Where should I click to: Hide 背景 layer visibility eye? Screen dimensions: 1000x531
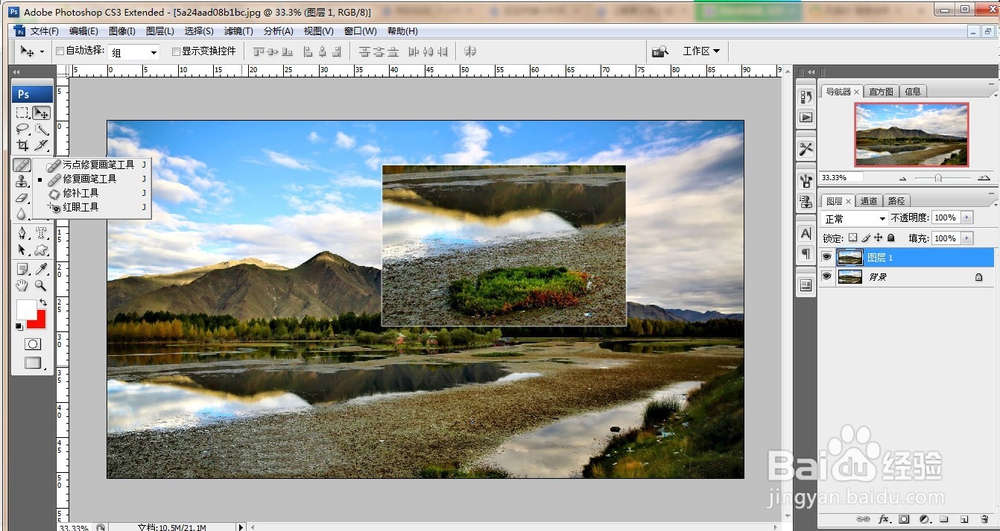[827, 277]
